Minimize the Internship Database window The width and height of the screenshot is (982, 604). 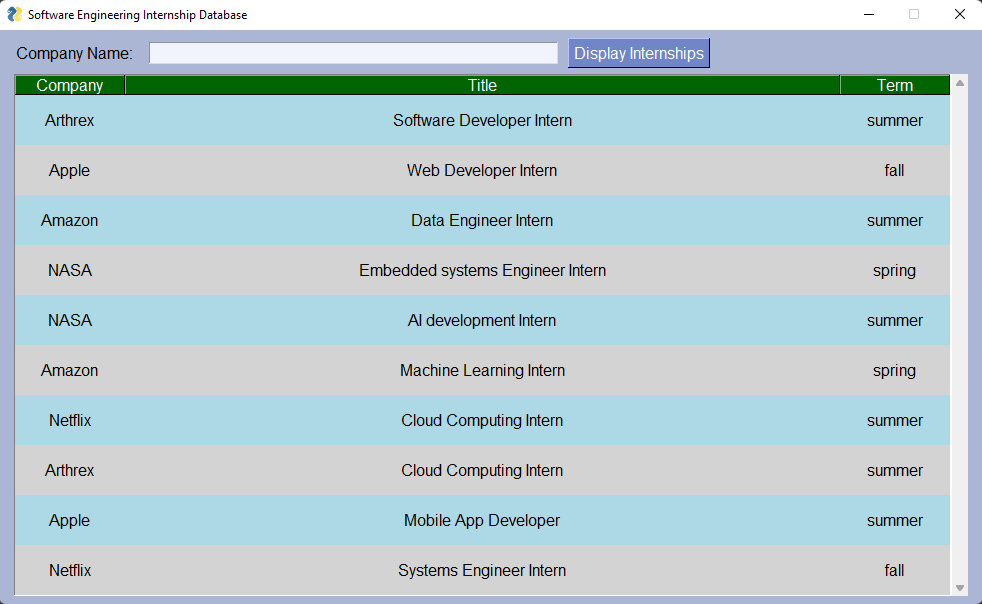click(x=869, y=14)
